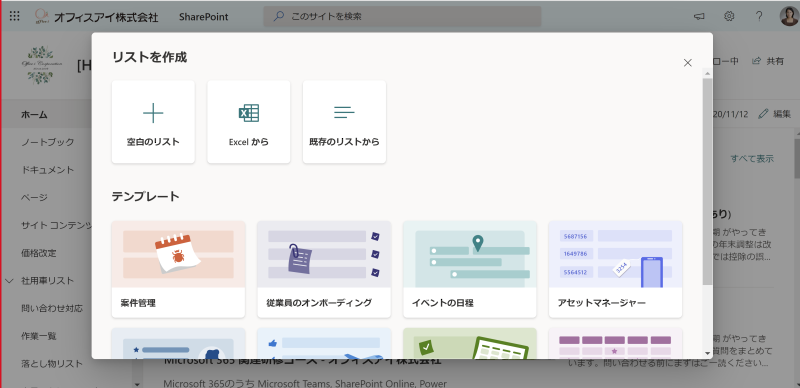The image size is (800, 388).
Task: Open ドキュメント in the left navigation
Action: tap(47, 170)
